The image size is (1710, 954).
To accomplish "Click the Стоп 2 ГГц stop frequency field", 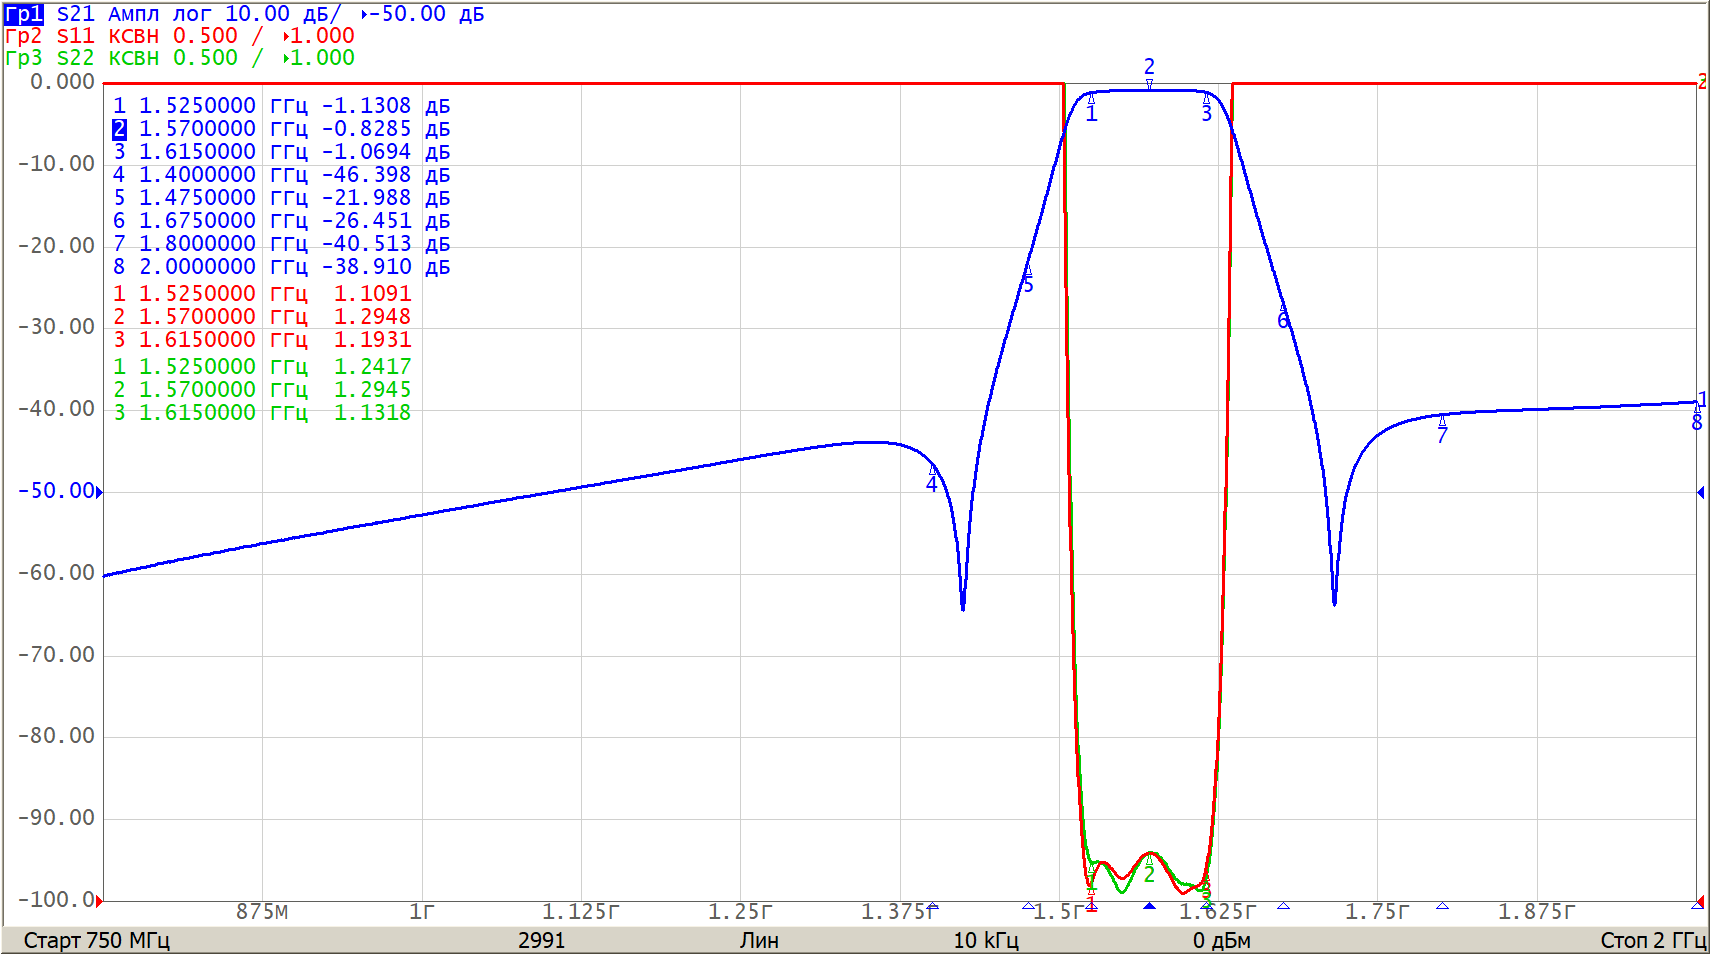I will (1651, 940).
